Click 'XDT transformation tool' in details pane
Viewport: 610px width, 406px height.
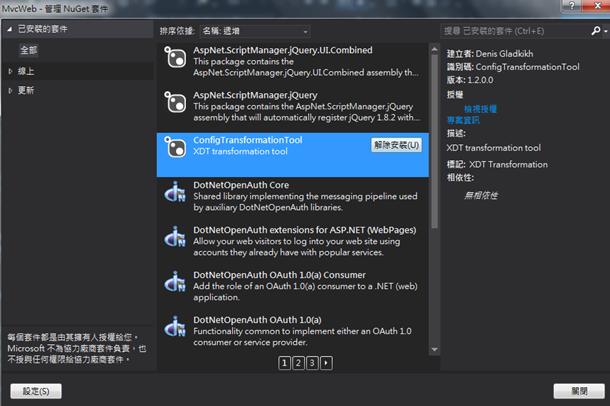coord(494,148)
